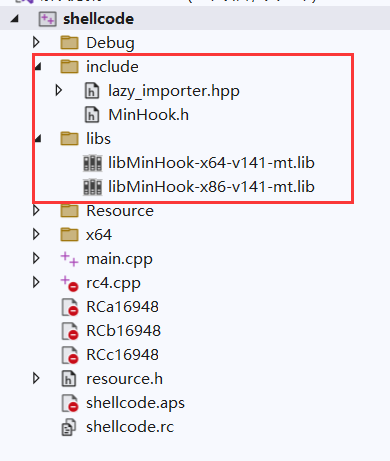Viewport: 390px width, 461px height.
Task: Click the excluded rc4.cpp file icon
Action: point(69,283)
